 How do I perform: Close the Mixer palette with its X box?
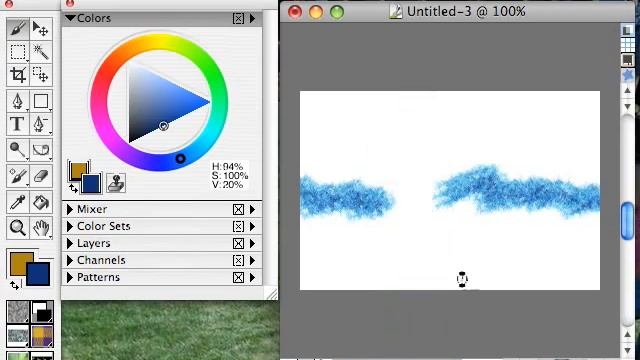pos(238,209)
